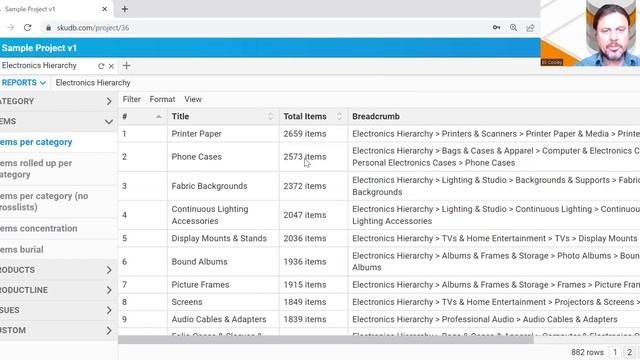
Task: Click the 2372 items cell
Action: click(313, 186)
